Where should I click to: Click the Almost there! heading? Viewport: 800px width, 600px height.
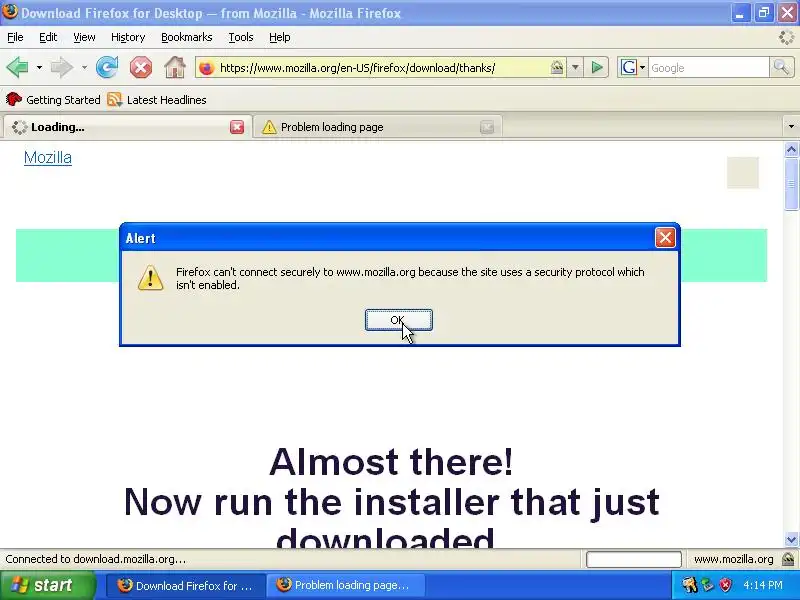[x=391, y=462]
